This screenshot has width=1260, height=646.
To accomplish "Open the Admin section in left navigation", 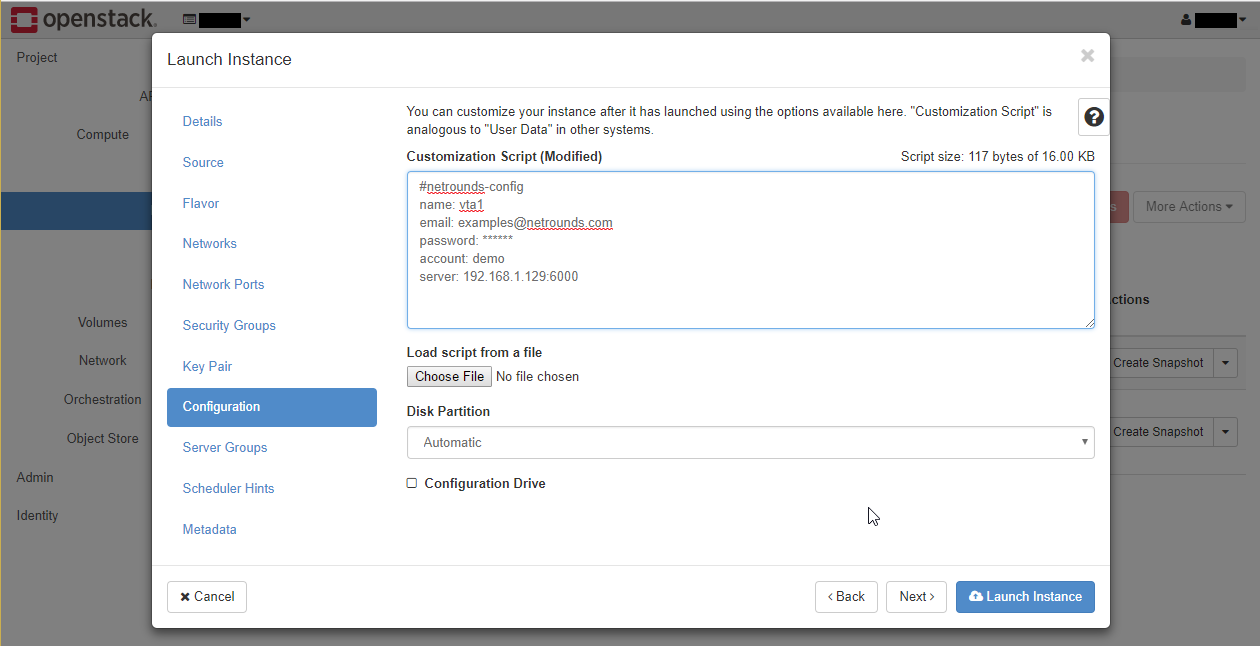I will (34, 477).
